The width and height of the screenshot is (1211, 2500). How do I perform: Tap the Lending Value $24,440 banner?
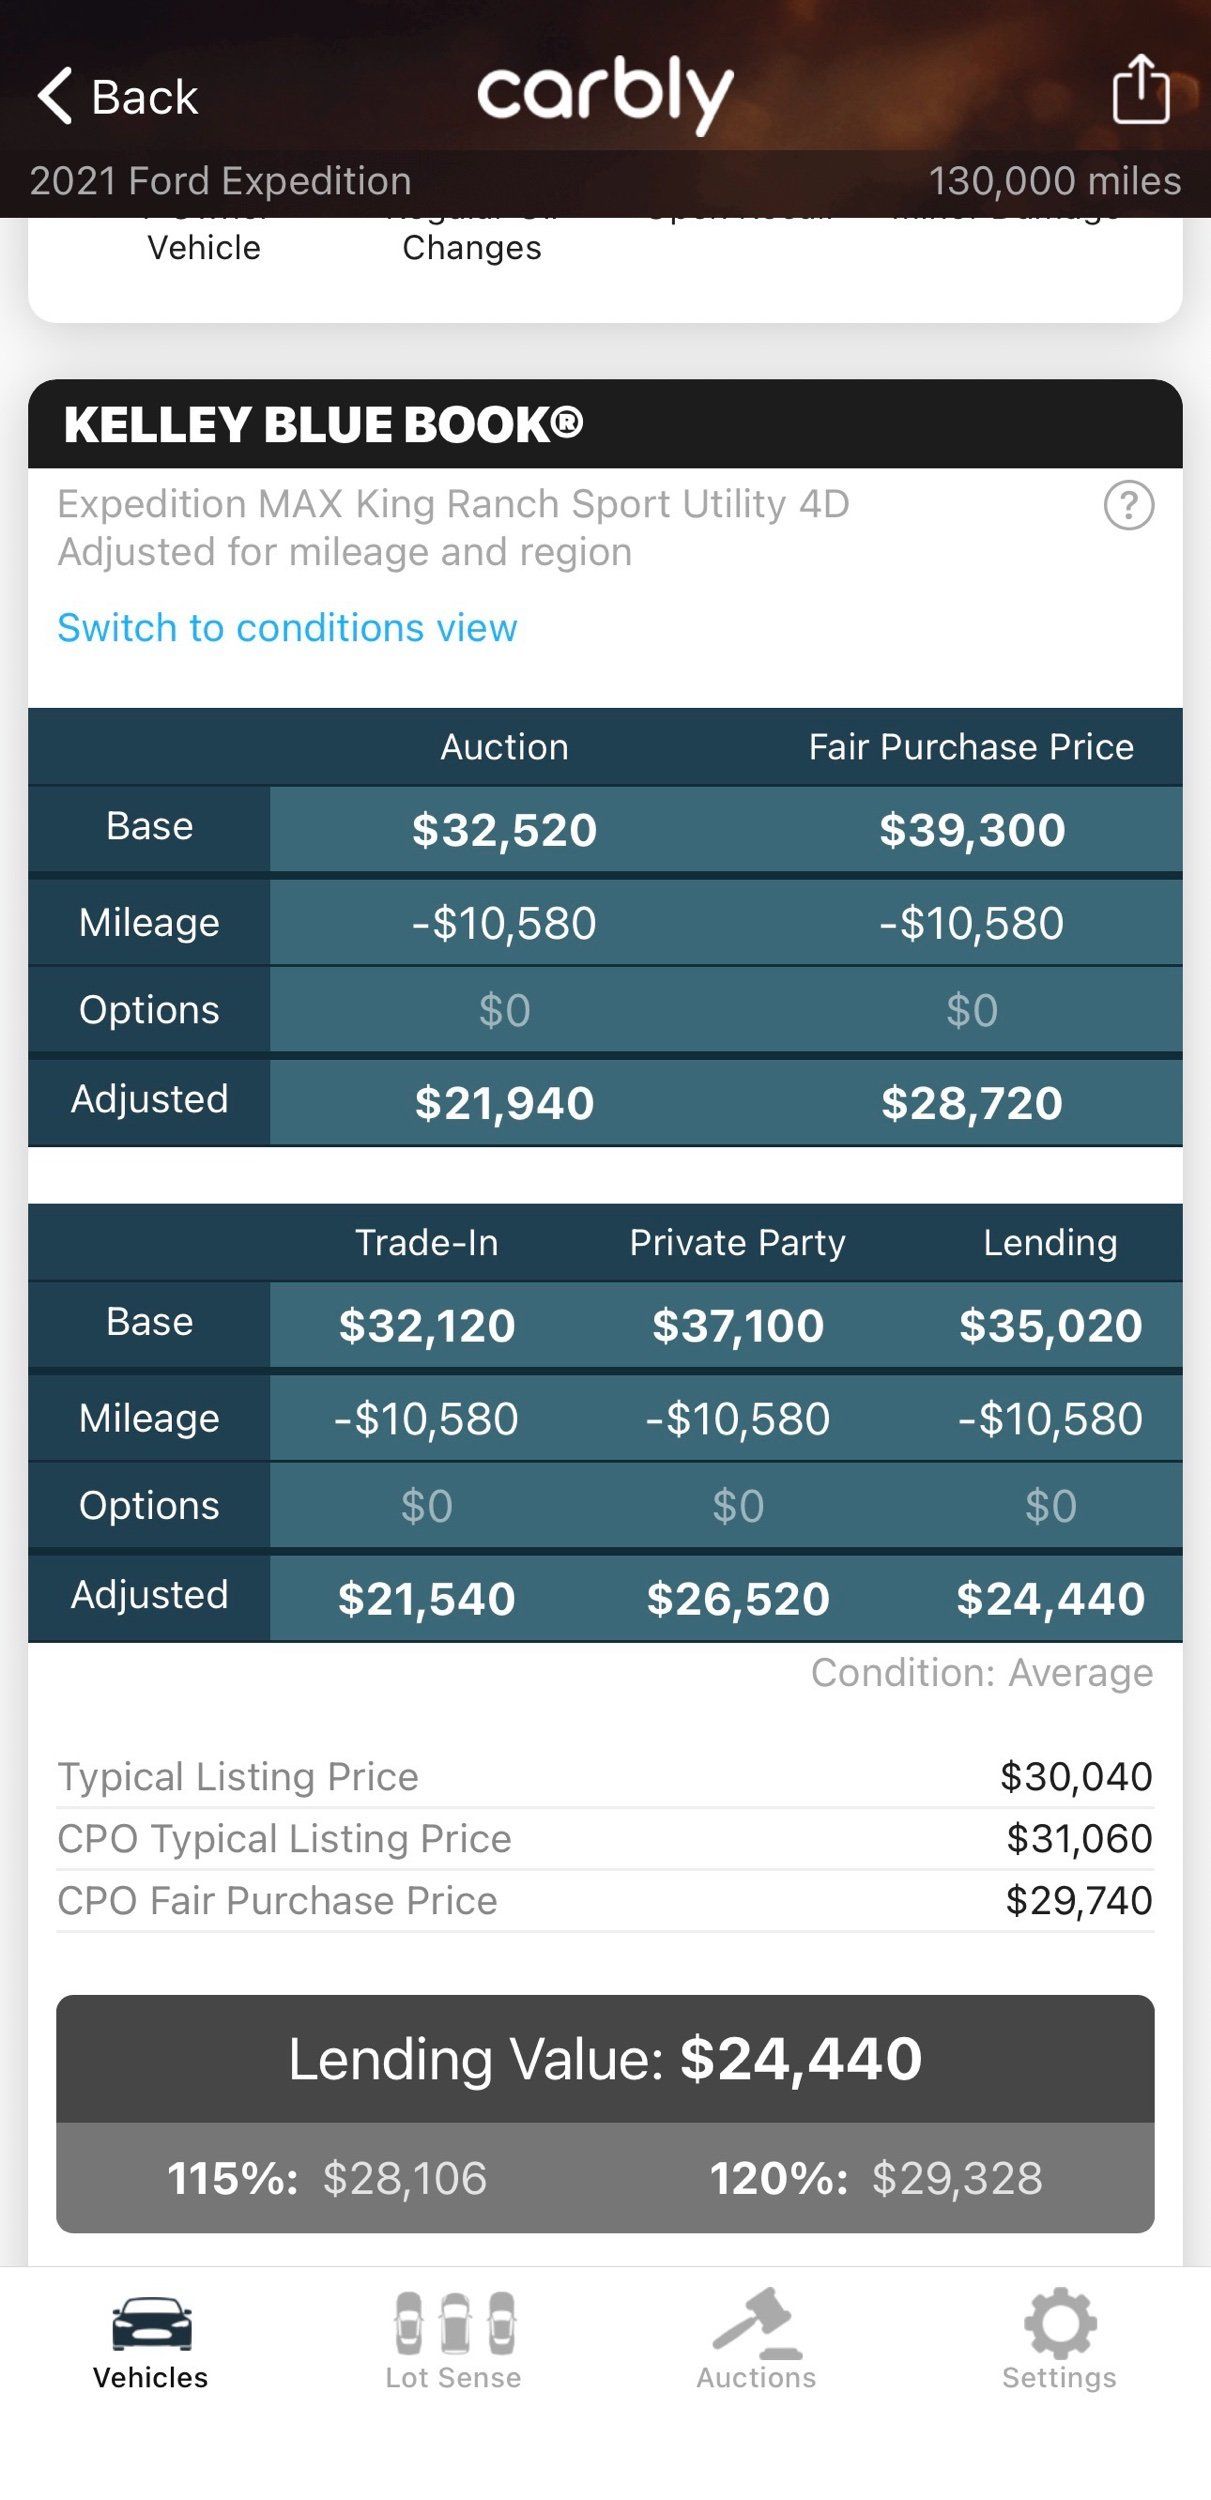605,2058
